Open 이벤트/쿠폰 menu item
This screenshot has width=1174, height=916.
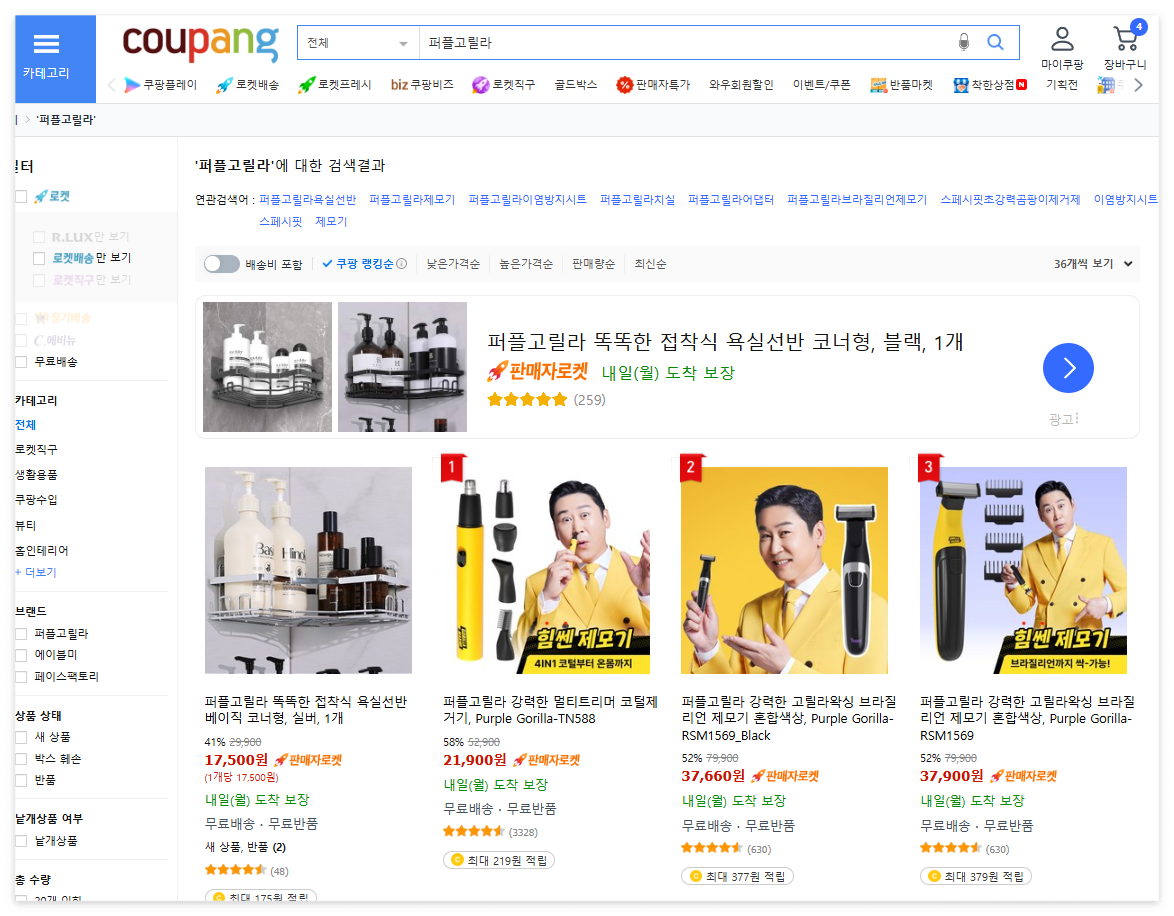coord(821,85)
